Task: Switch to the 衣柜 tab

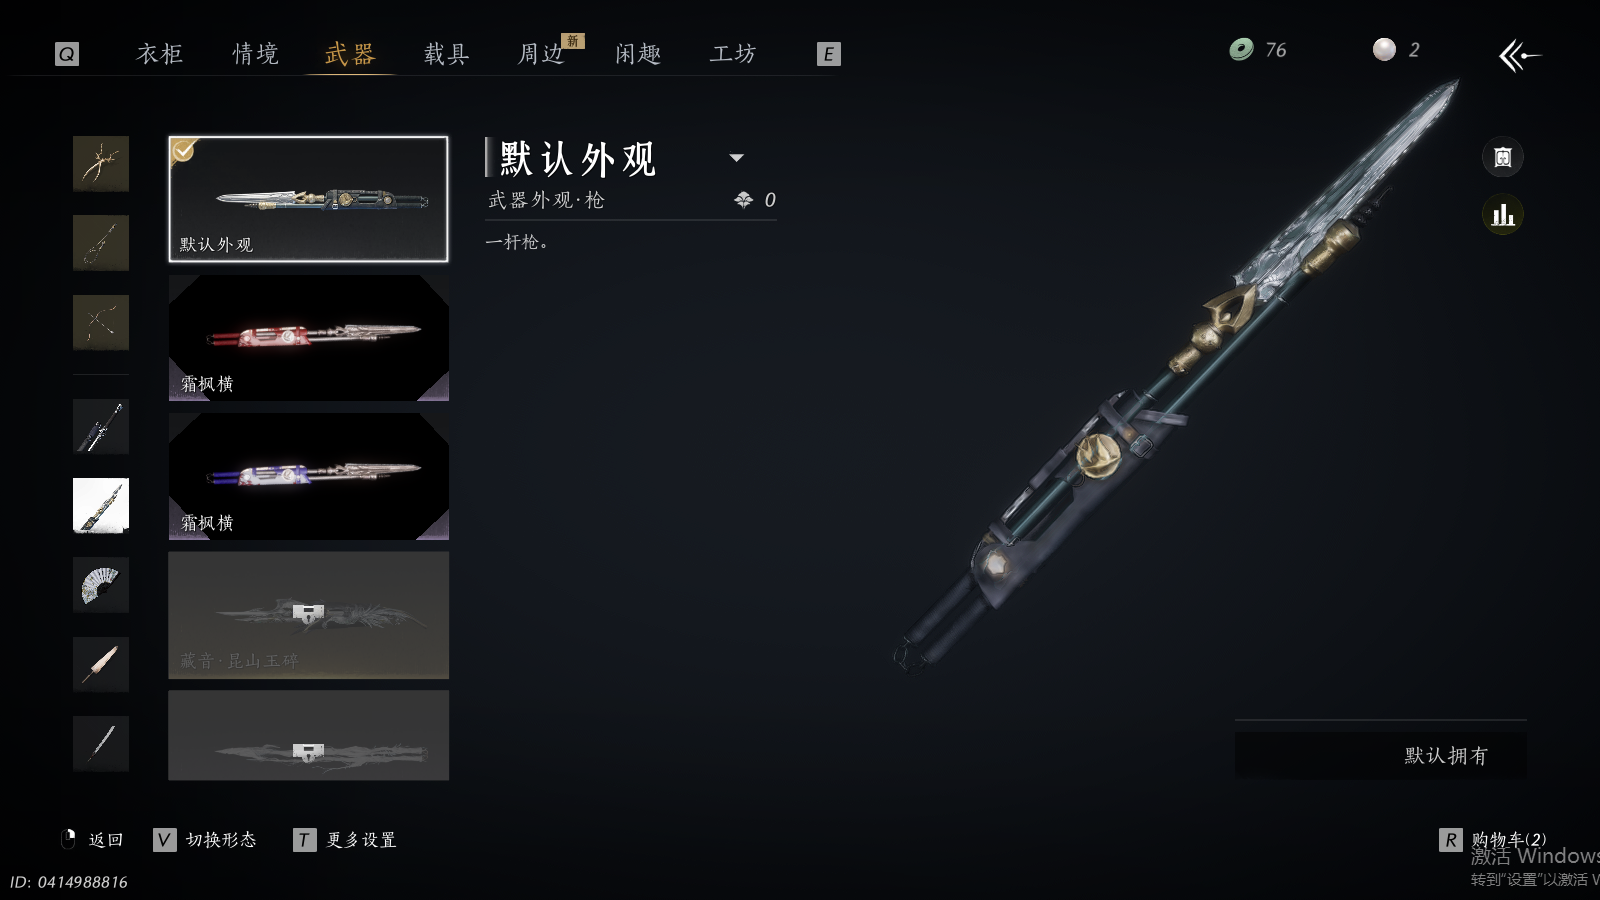Action: 160,54
